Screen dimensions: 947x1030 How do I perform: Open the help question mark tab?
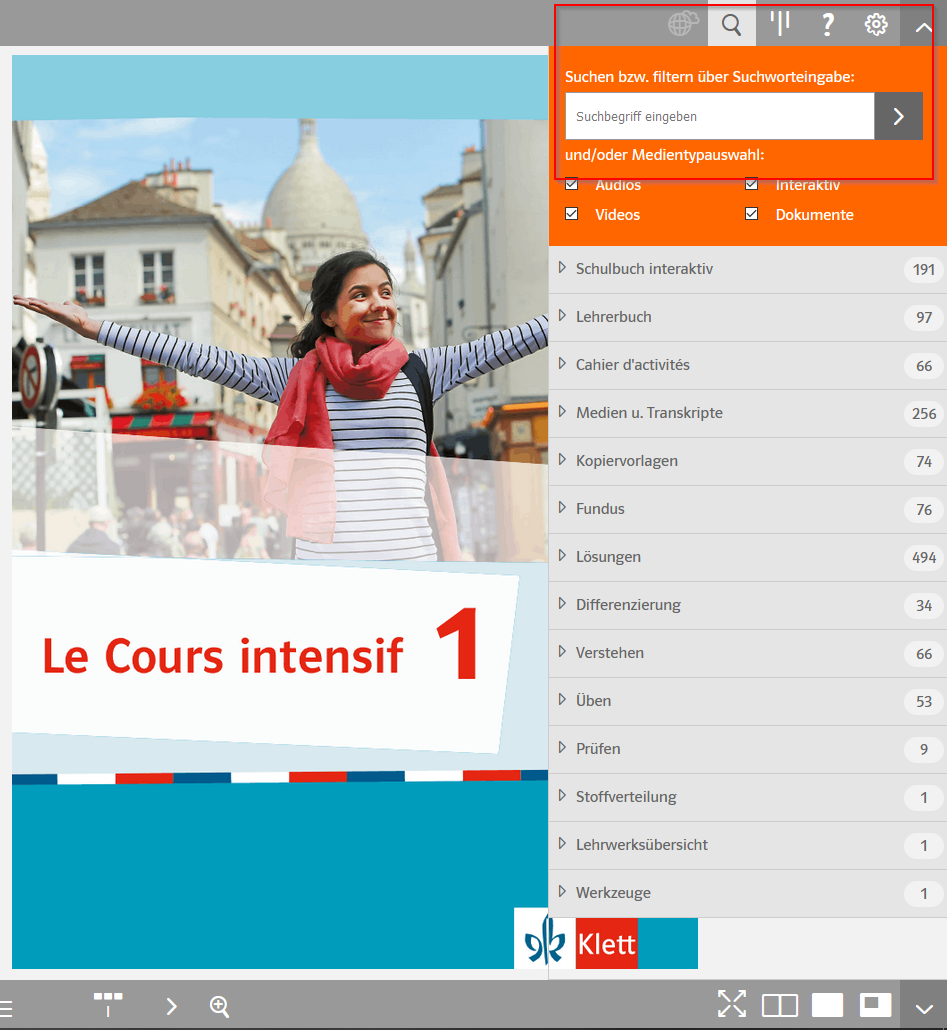point(827,24)
